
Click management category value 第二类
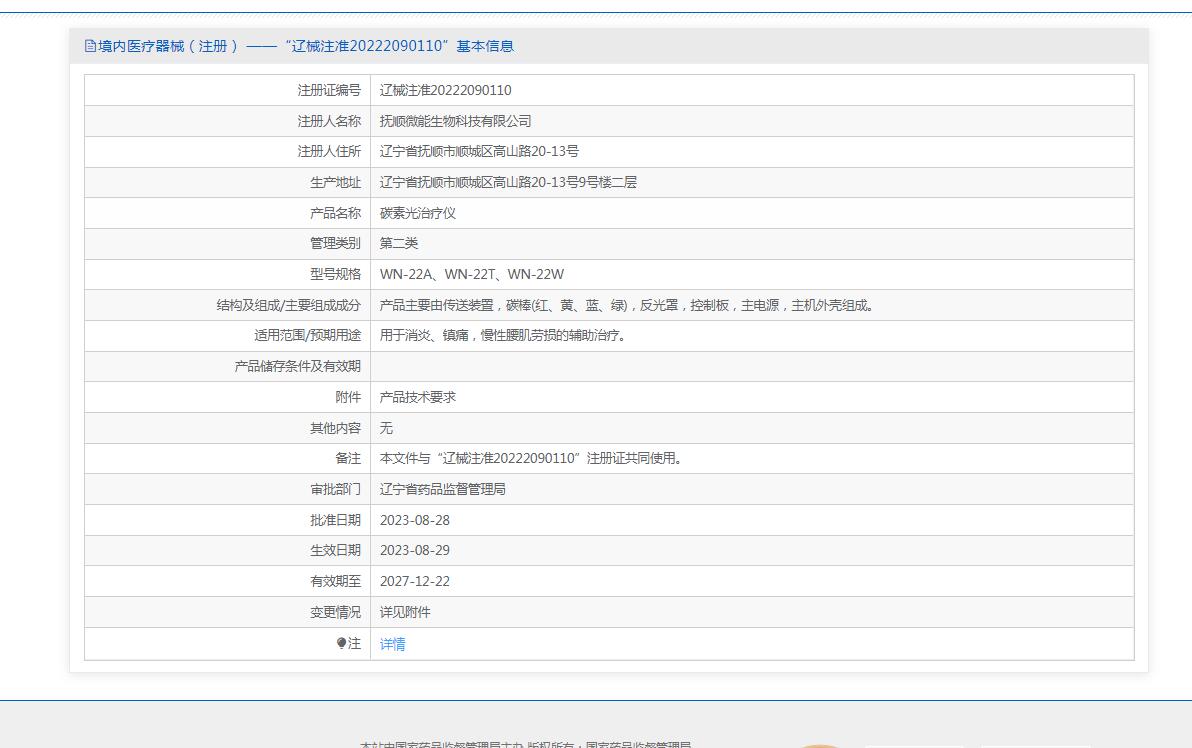399,243
